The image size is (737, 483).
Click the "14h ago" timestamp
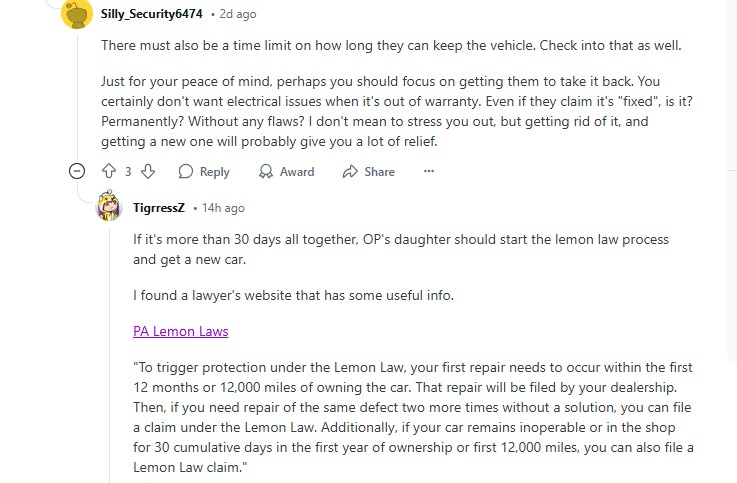223,208
